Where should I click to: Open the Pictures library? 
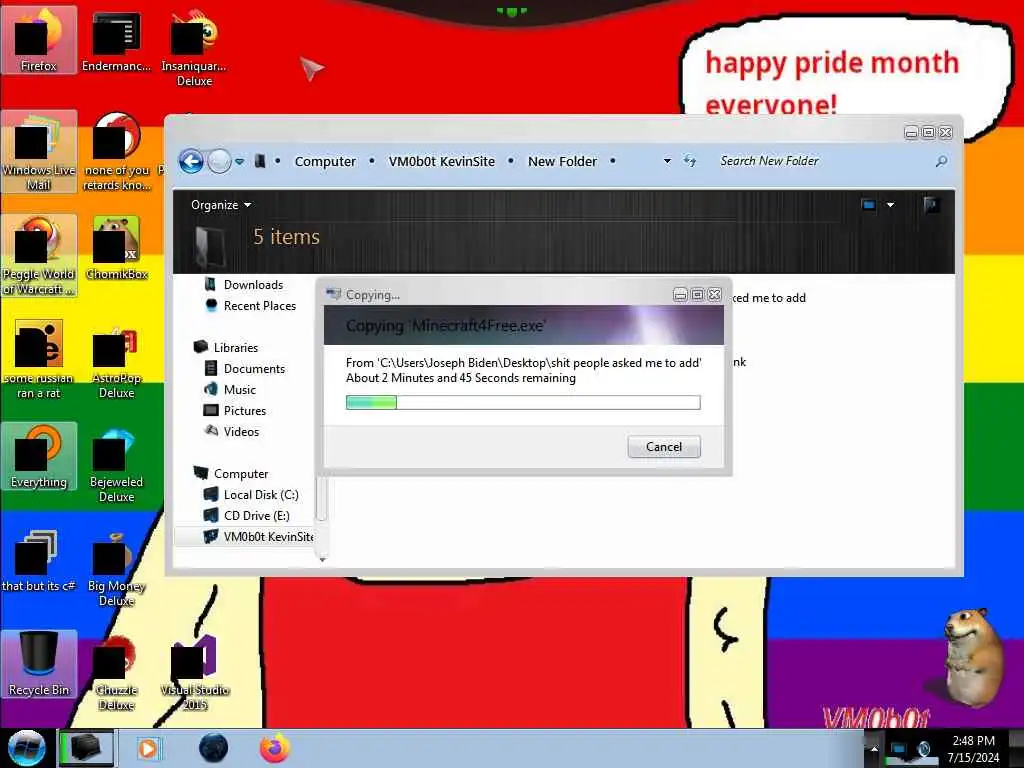[x=235, y=410]
